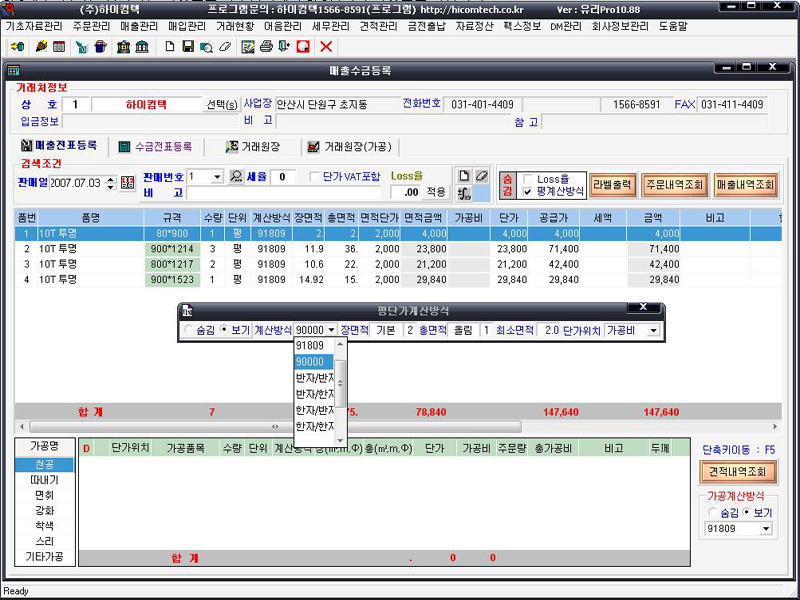Click the blank new document toolbar icon

click(x=170, y=47)
